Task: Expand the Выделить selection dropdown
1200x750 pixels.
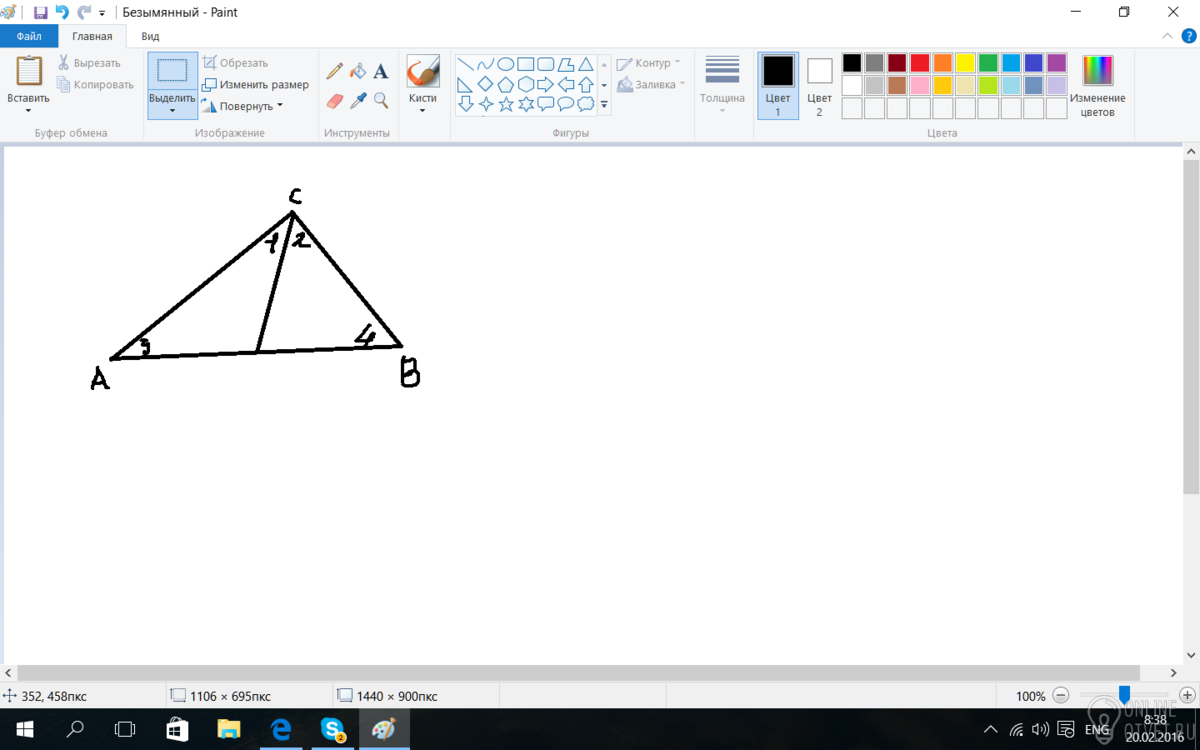Action: [x=172, y=110]
